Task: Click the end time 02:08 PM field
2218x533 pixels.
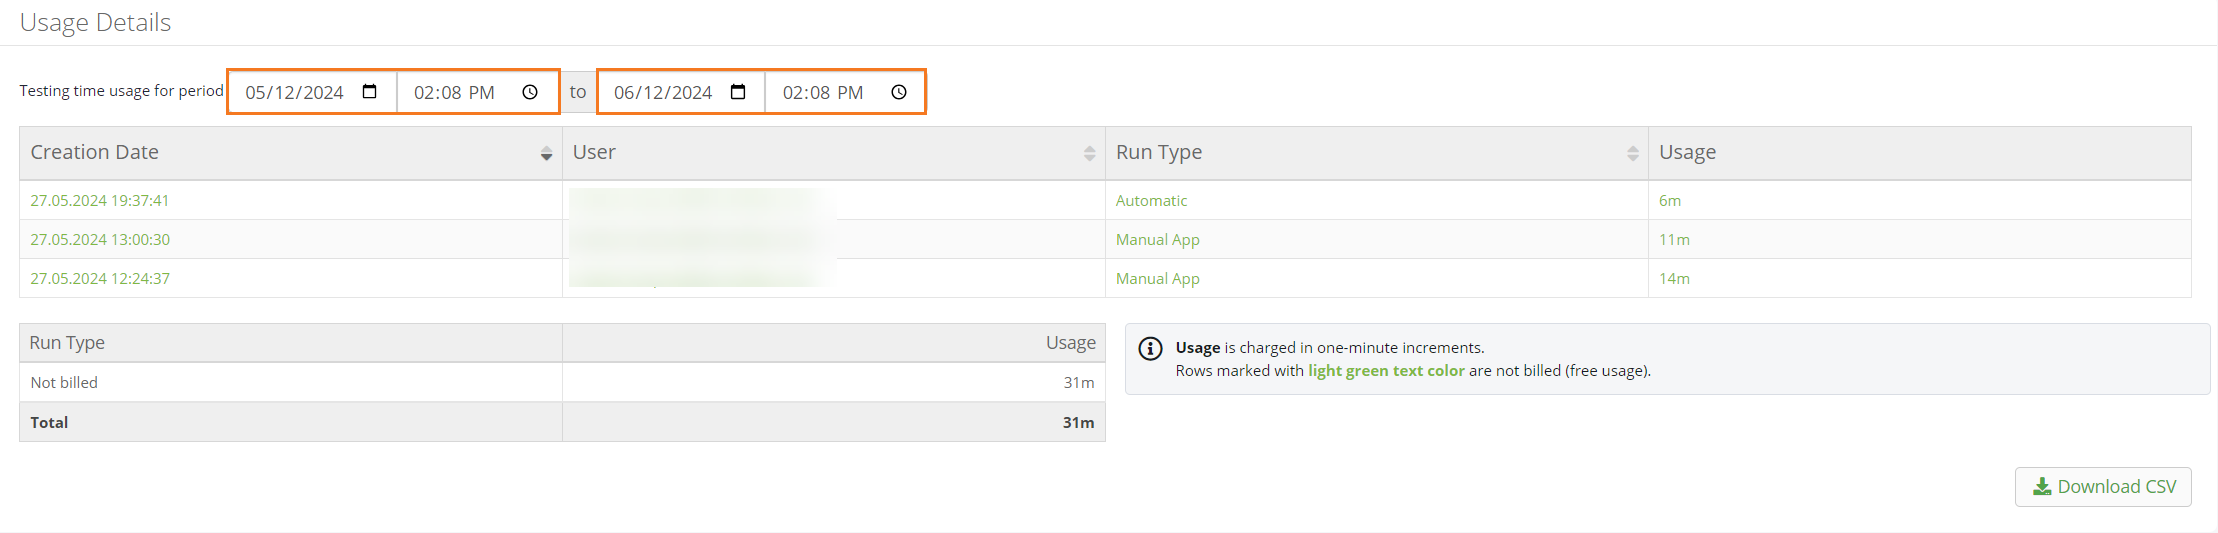Action: tap(822, 92)
